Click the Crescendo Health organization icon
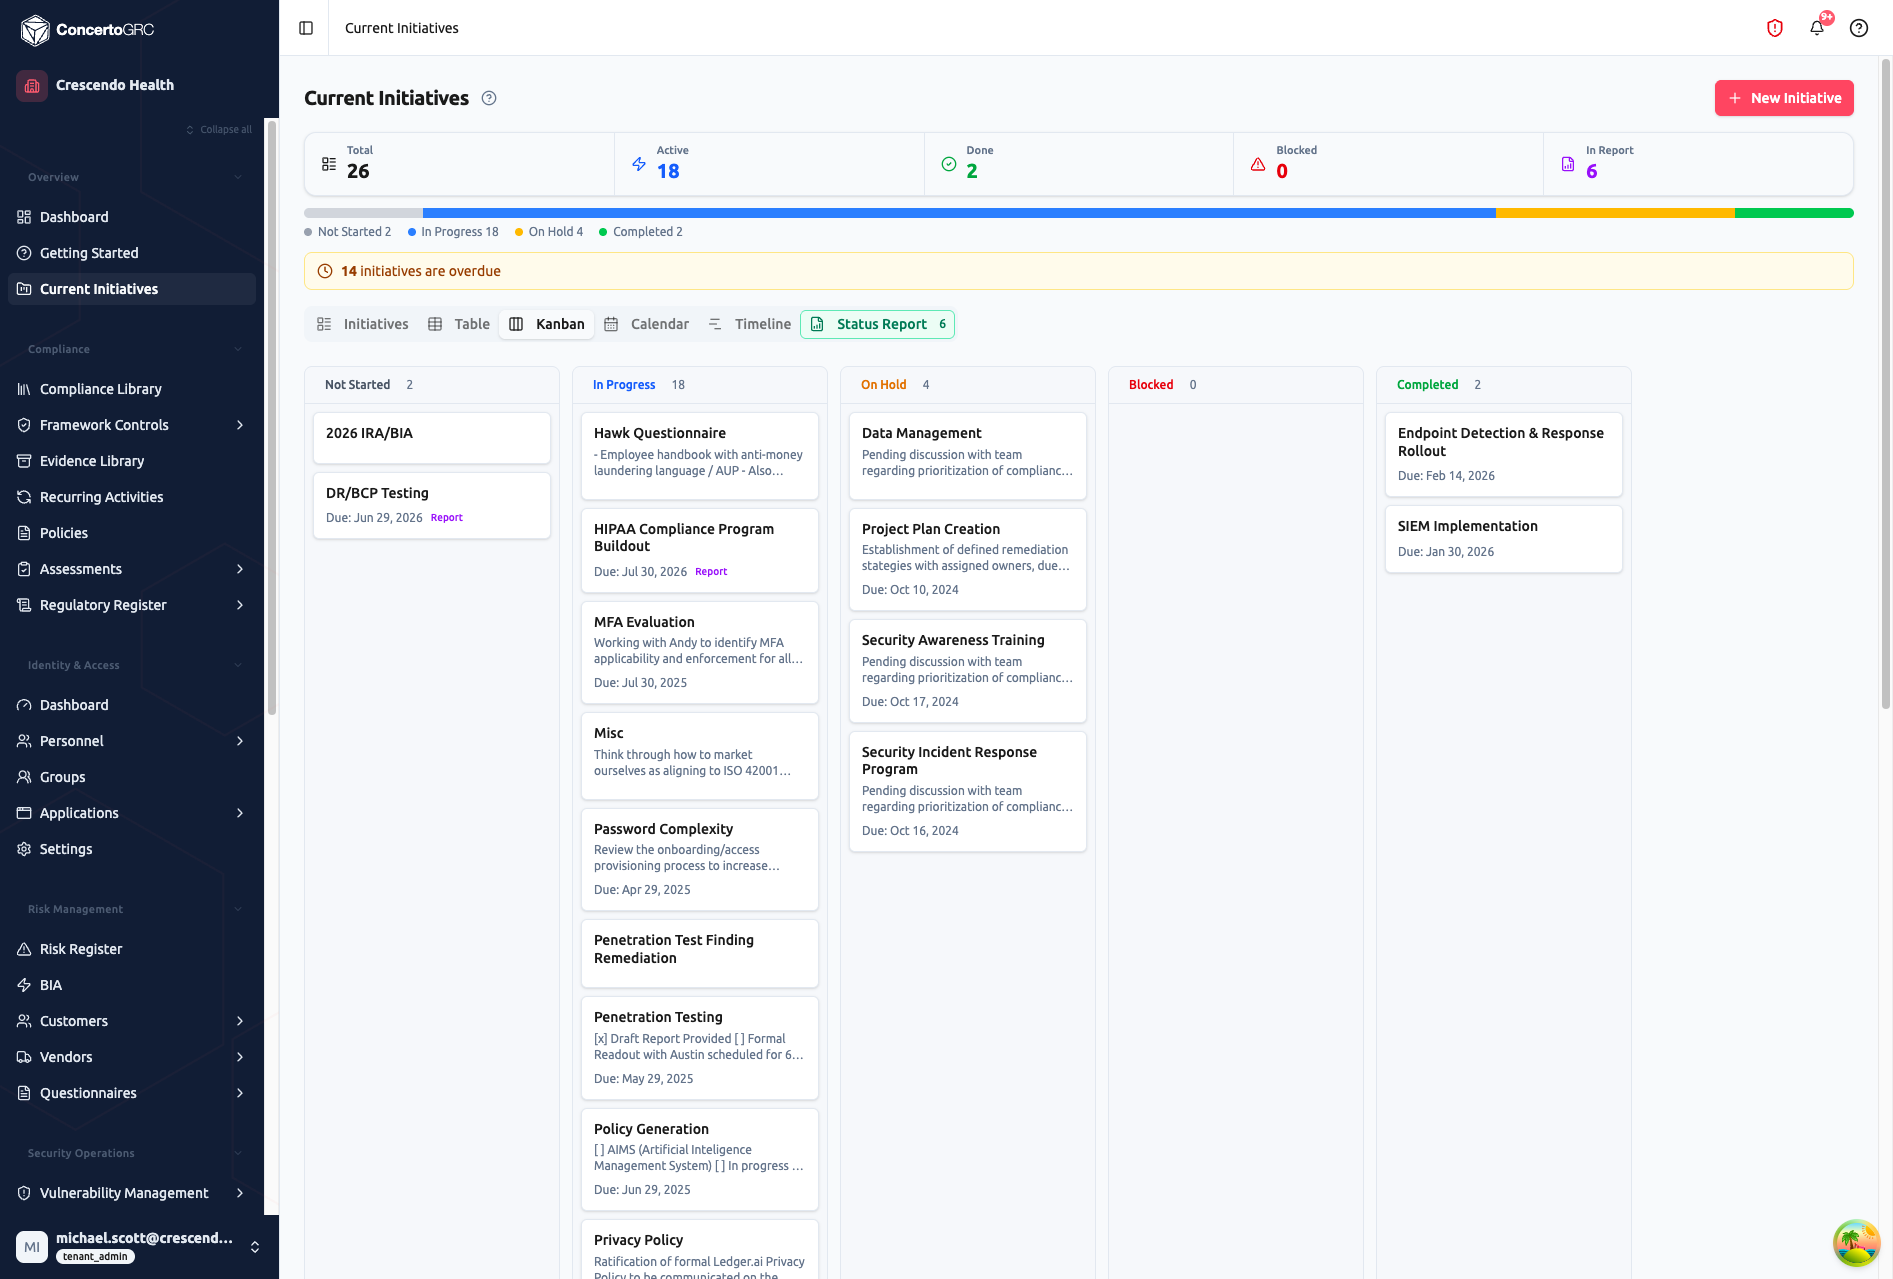 tap(32, 85)
